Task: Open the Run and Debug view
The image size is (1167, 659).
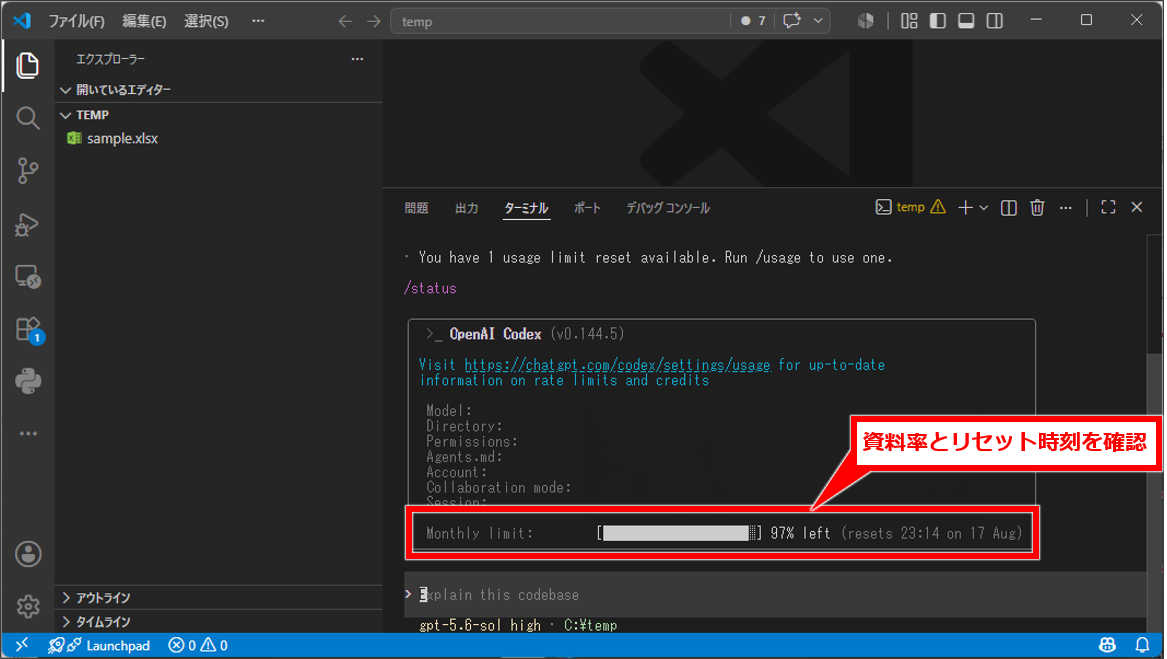Action: (x=28, y=224)
